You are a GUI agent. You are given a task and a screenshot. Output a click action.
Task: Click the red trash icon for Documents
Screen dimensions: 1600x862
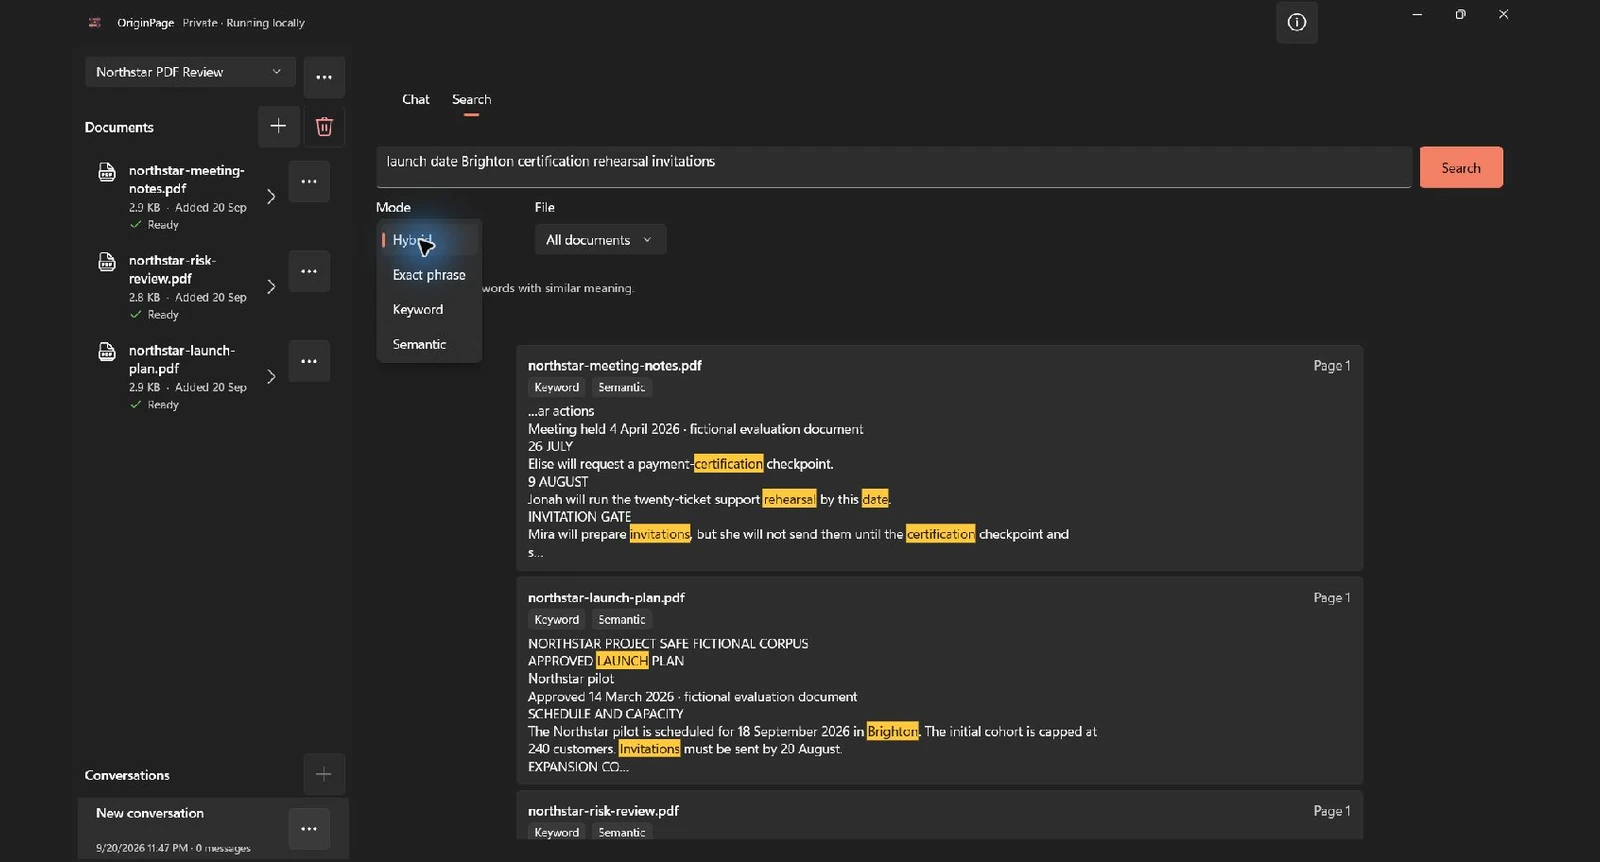324,126
